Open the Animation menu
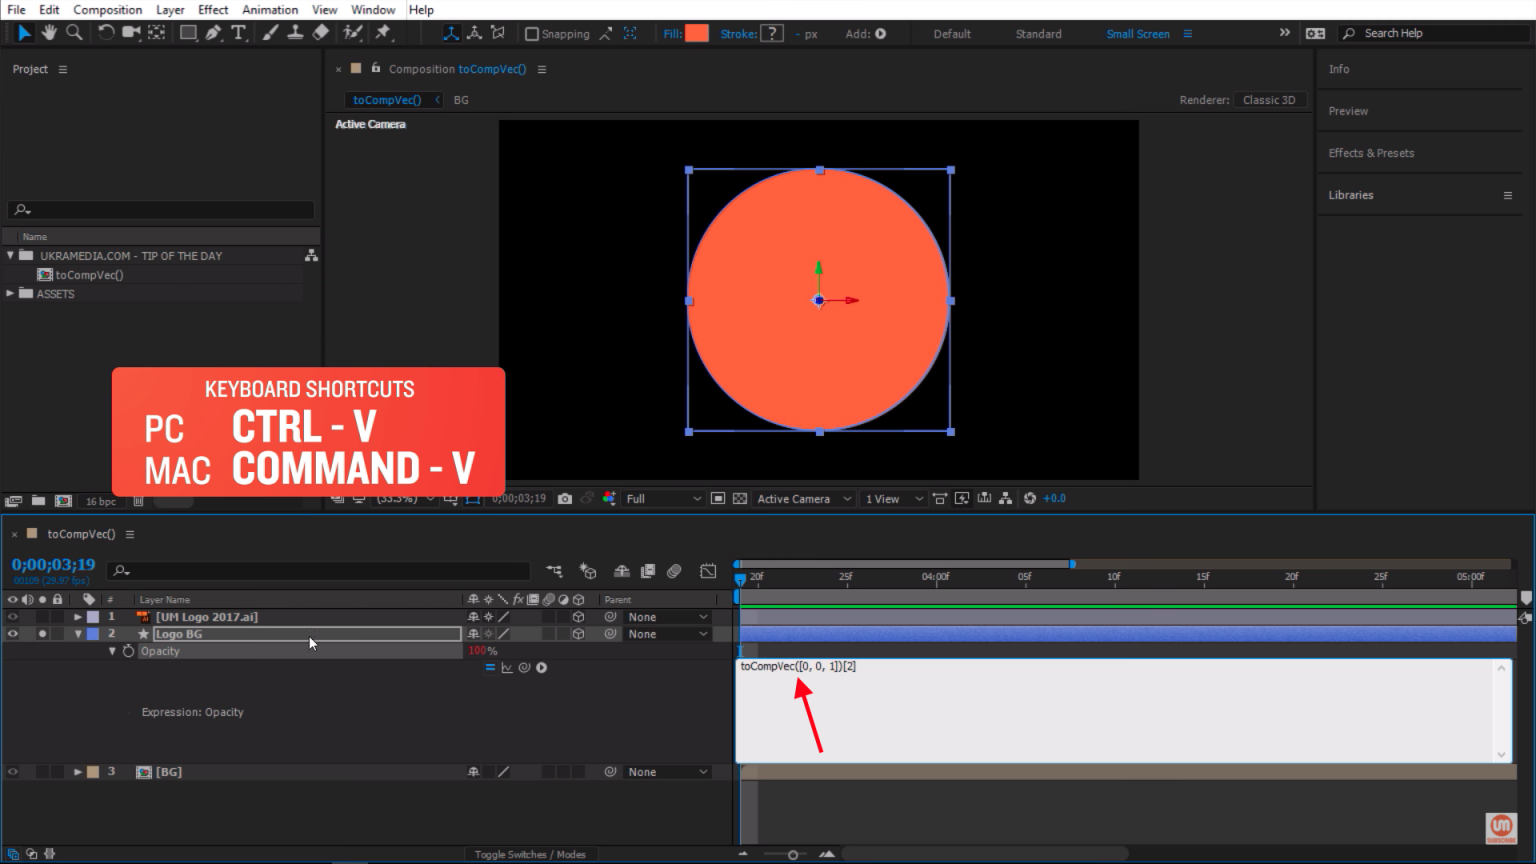Image resolution: width=1536 pixels, height=864 pixels. coord(269,10)
